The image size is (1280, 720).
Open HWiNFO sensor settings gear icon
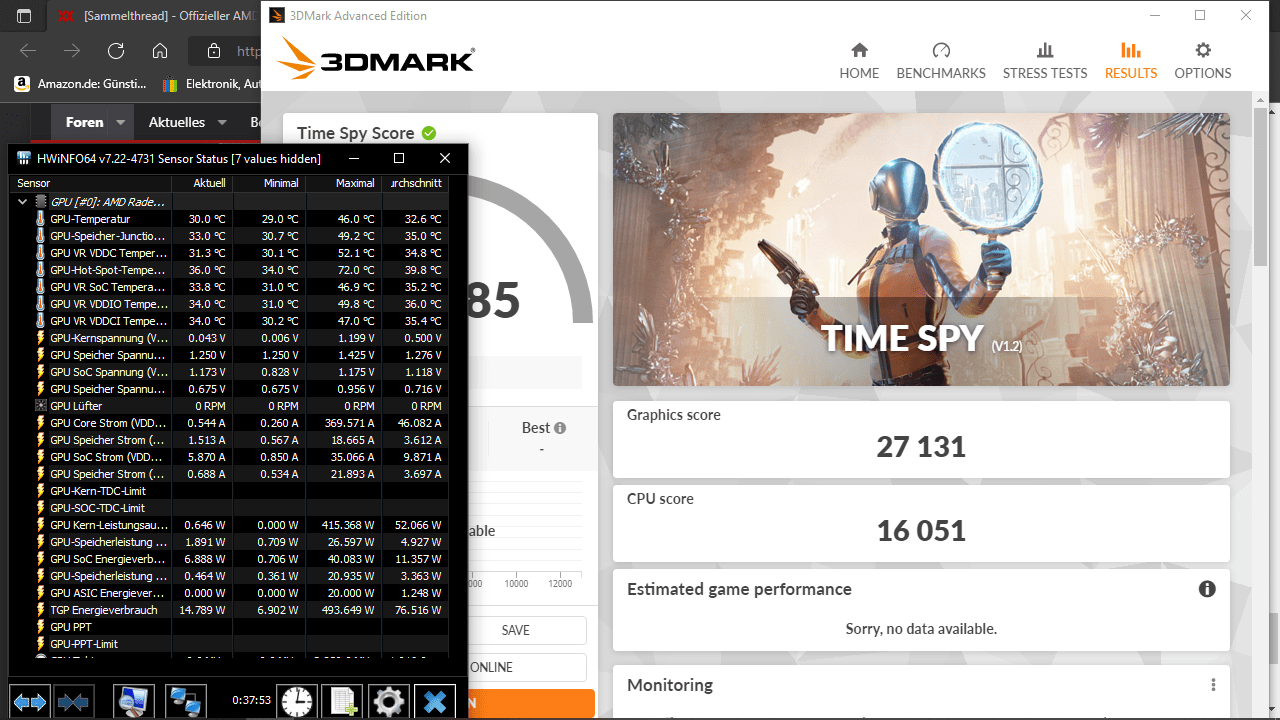[388, 702]
